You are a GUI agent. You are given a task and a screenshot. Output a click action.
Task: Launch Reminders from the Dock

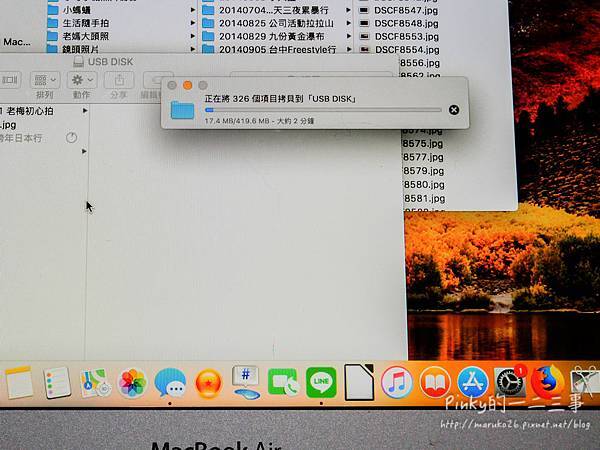pos(57,383)
